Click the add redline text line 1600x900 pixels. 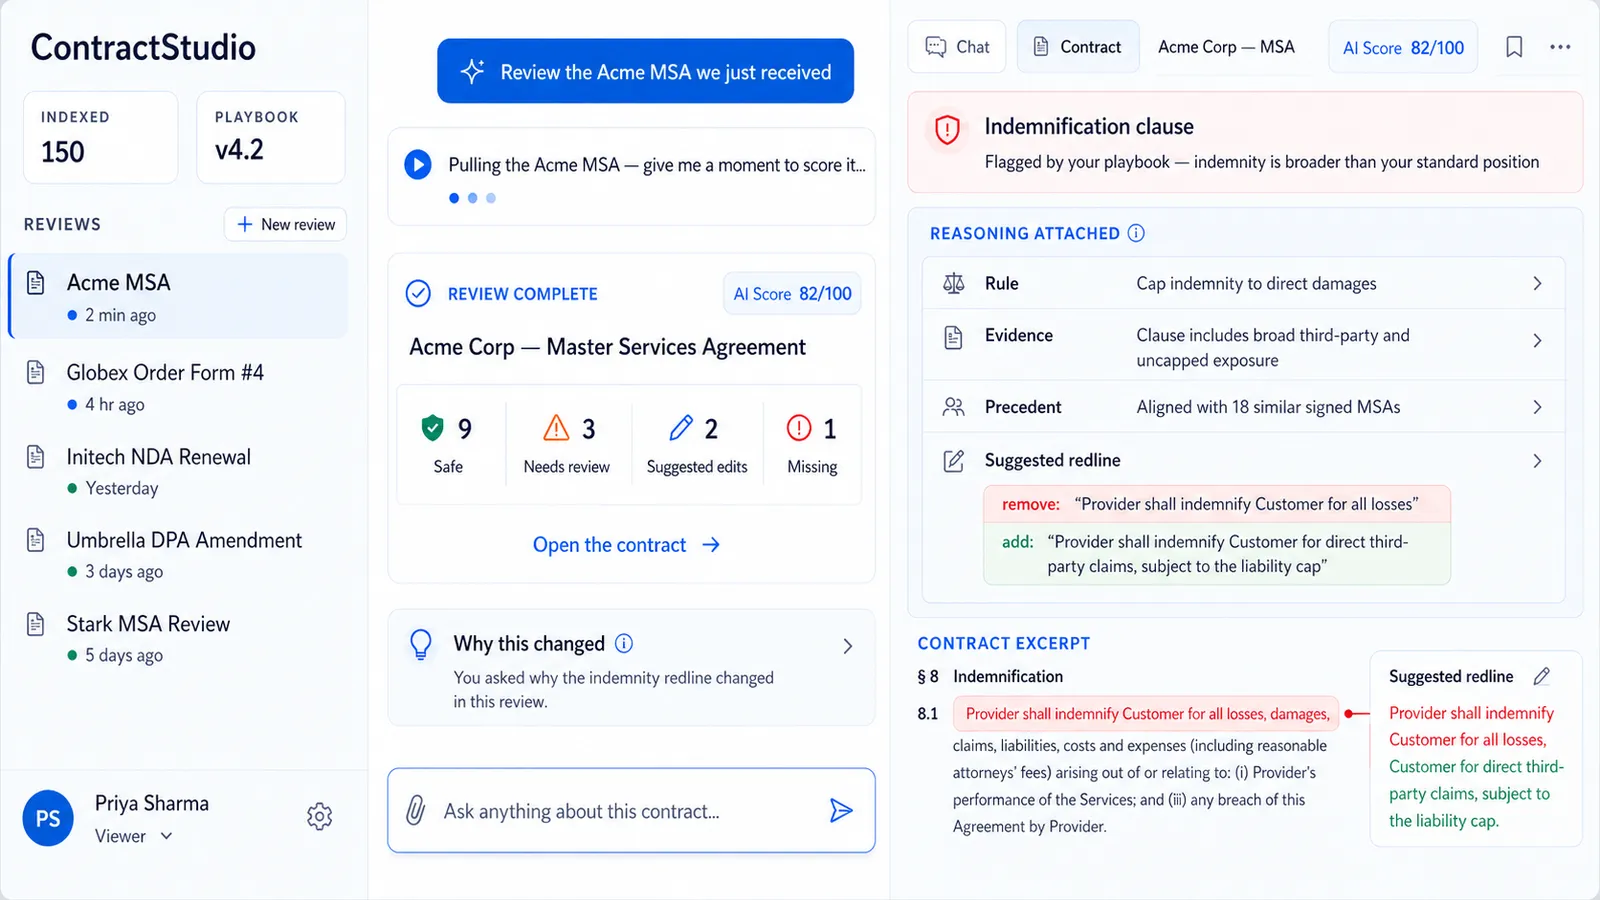pos(1216,554)
